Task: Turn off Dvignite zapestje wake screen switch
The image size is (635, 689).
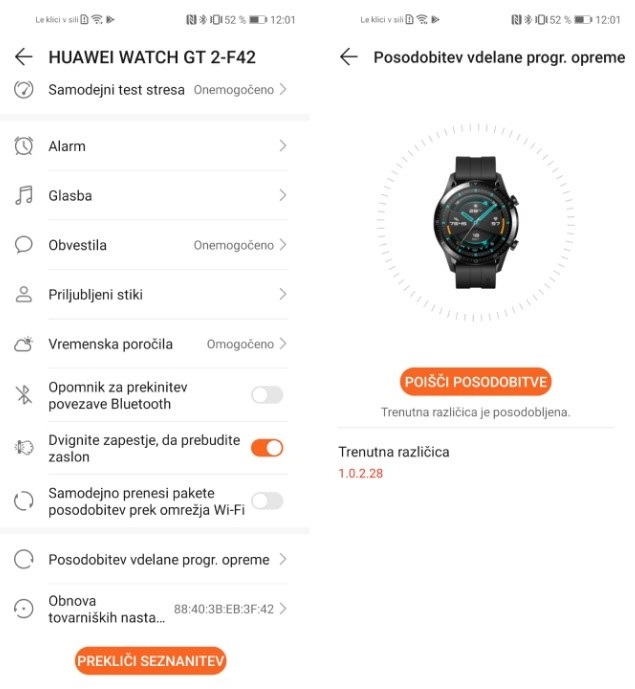Action: point(267,448)
